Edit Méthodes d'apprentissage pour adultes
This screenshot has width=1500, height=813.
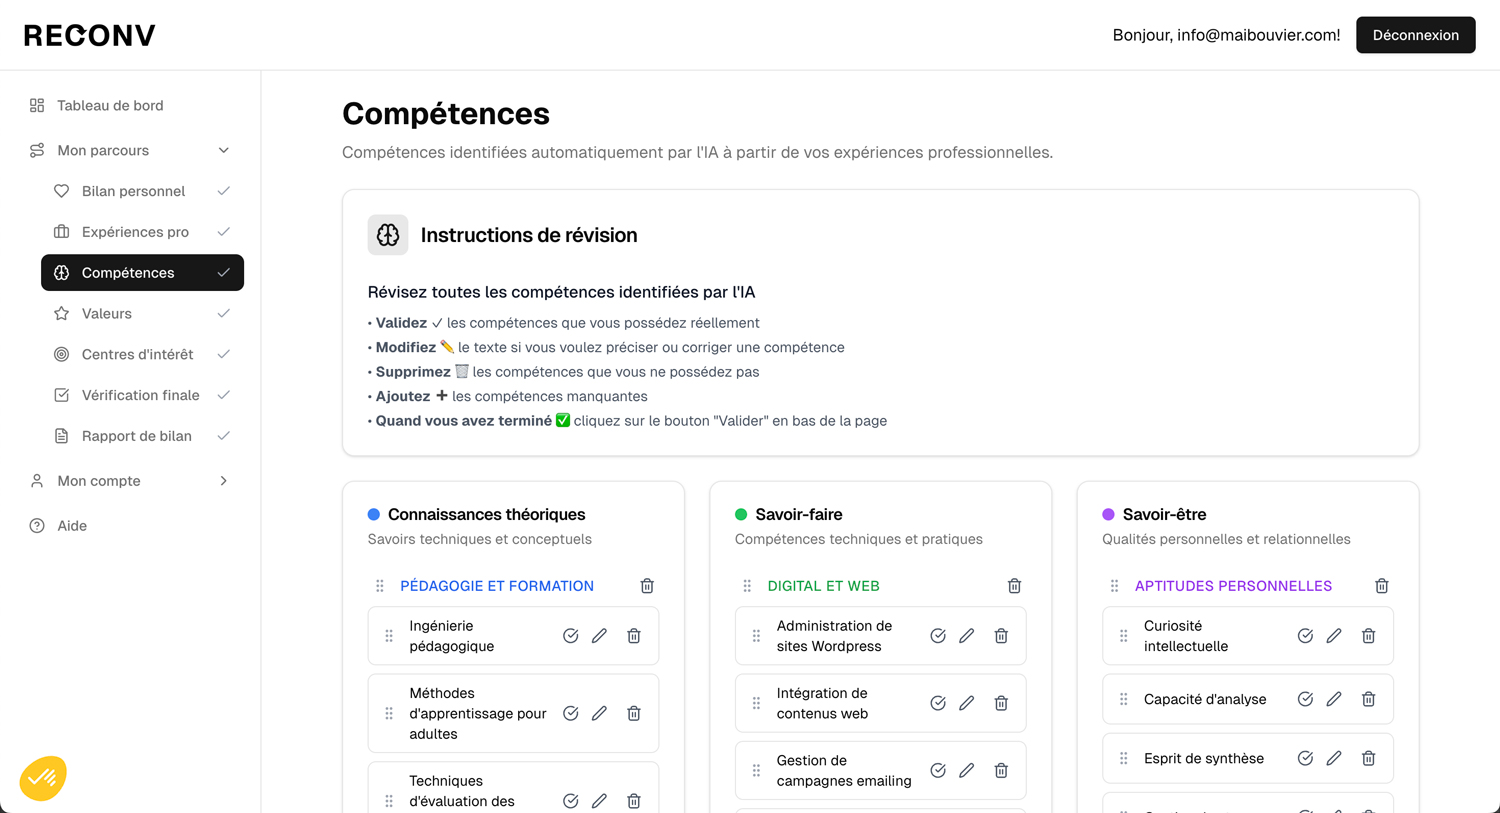[599, 713]
